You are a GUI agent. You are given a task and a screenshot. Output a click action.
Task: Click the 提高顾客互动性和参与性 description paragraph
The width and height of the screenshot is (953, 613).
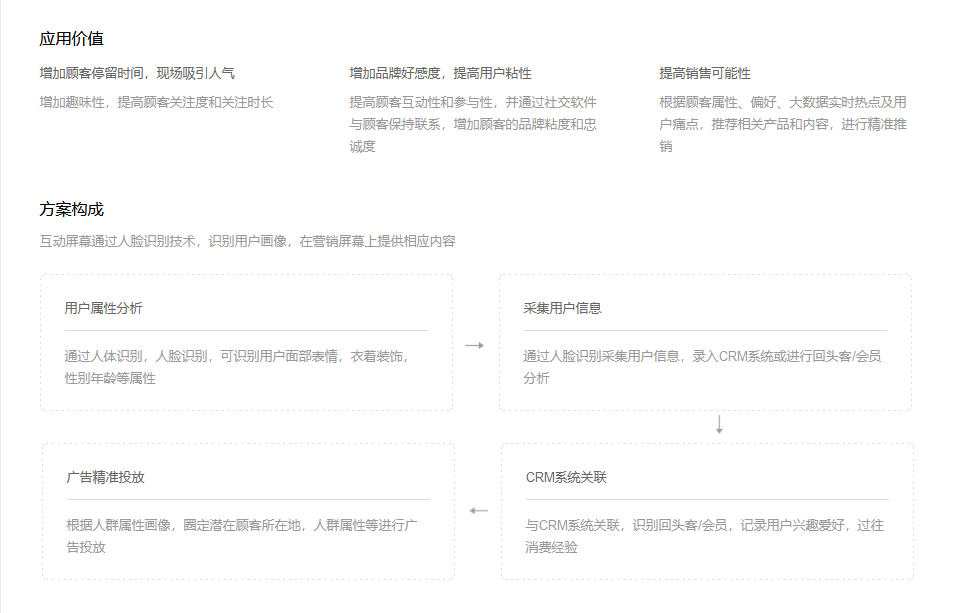click(x=473, y=124)
